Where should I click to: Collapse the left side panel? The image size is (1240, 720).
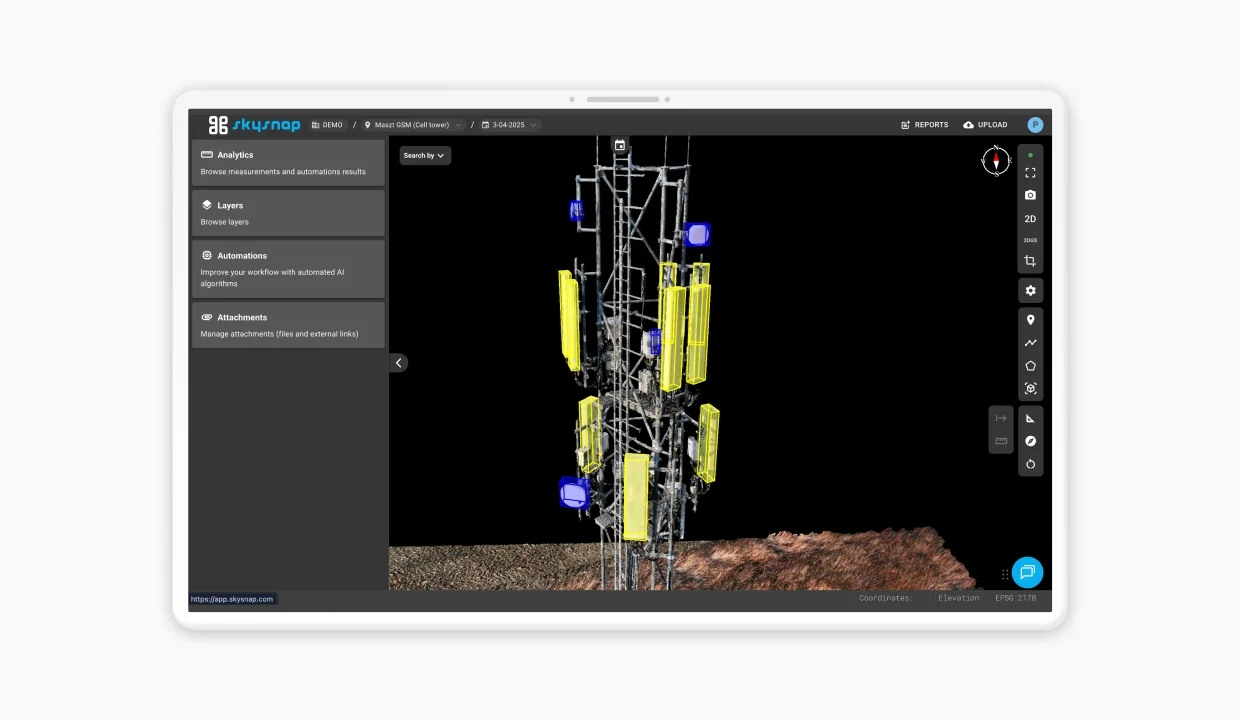[398, 363]
